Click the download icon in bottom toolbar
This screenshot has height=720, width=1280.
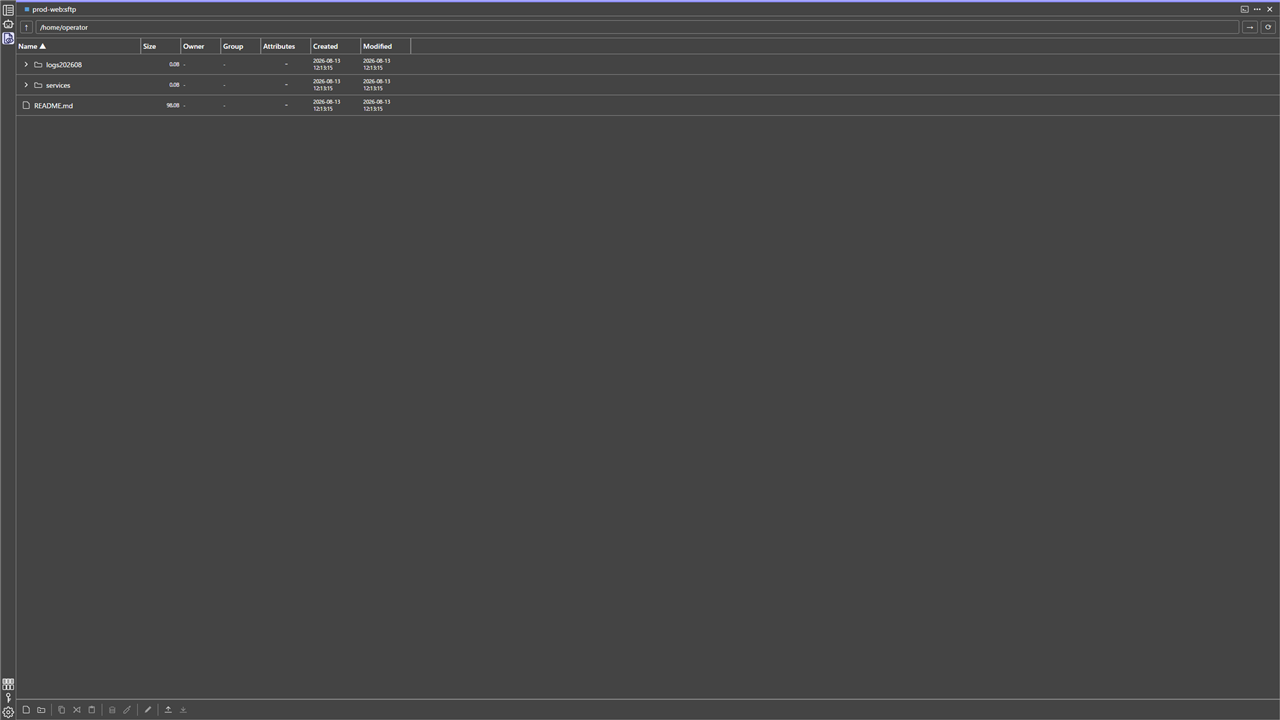click(183, 710)
